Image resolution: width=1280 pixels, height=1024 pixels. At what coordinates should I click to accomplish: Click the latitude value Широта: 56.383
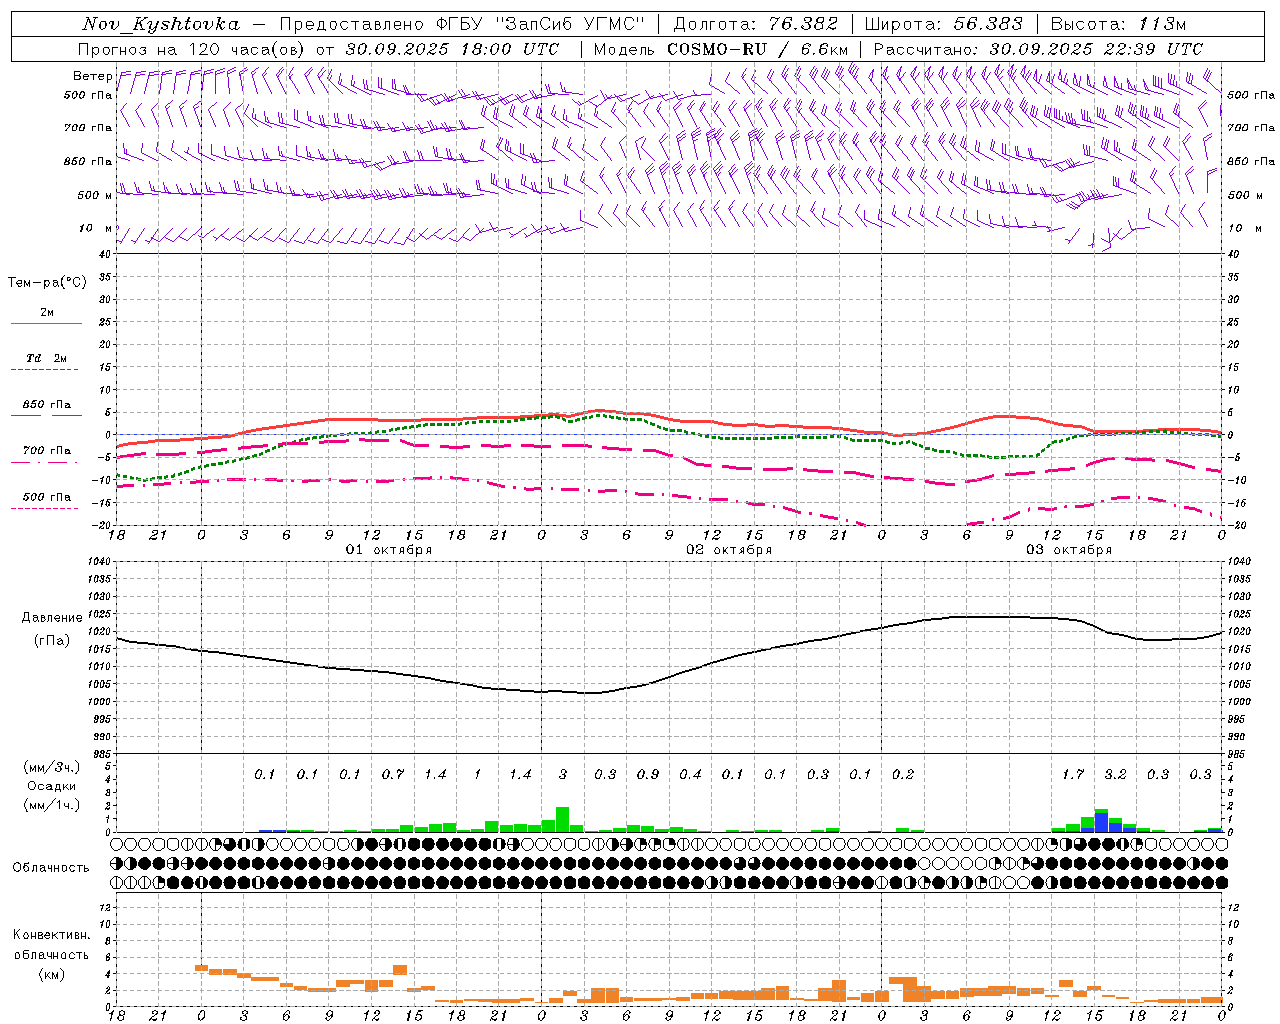pos(944,24)
